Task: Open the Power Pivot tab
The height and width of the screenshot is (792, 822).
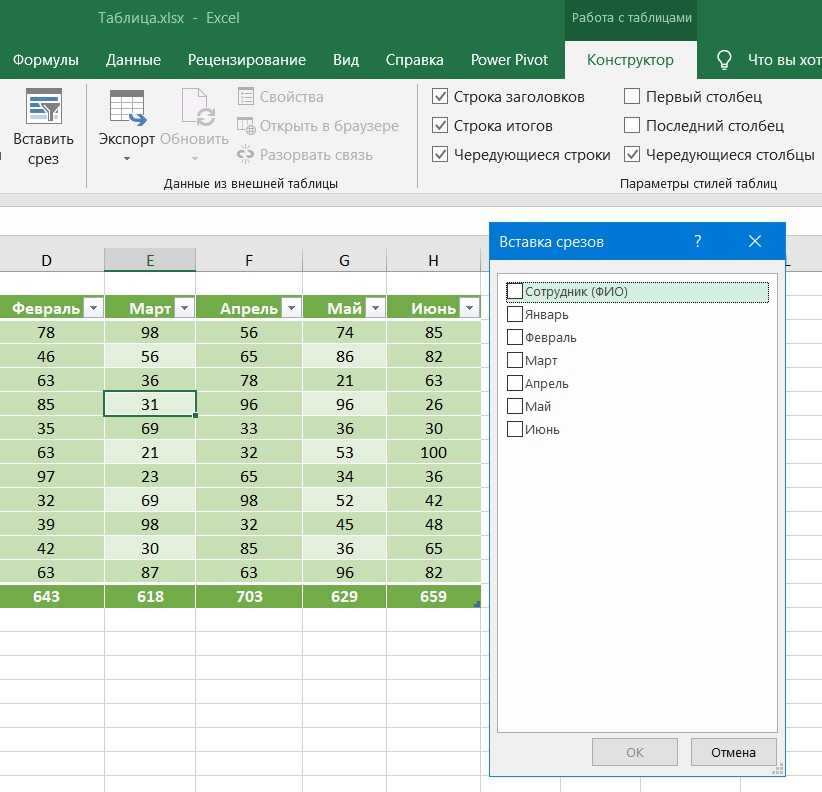Action: pyautogui.click(x=509, y=60)
